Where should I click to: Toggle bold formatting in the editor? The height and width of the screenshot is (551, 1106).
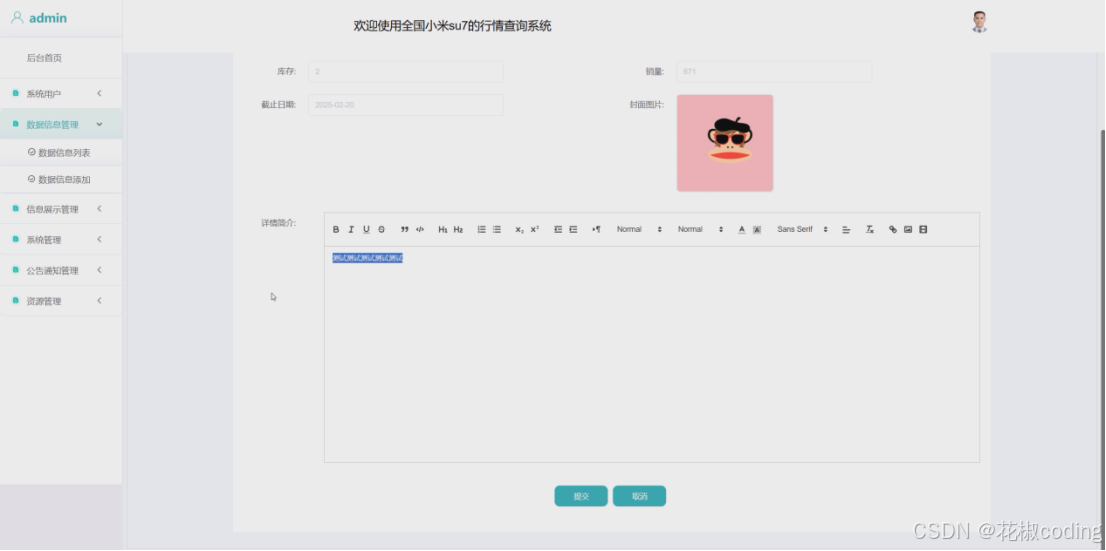tap(336, 229)
